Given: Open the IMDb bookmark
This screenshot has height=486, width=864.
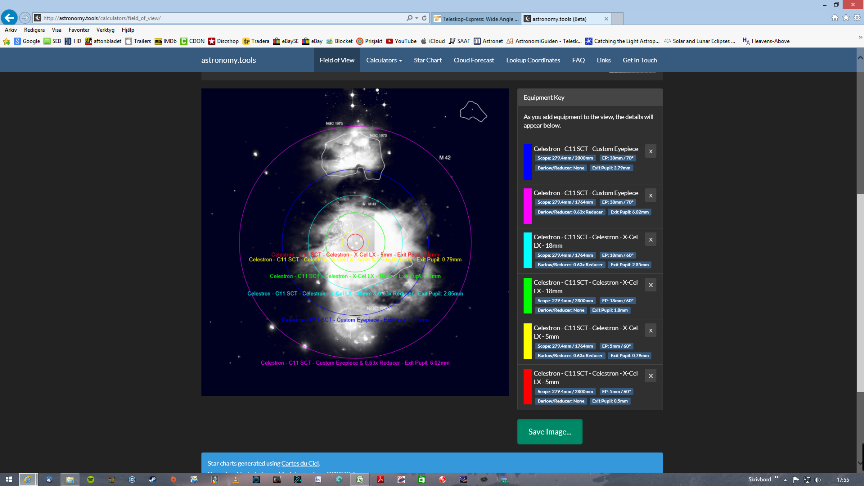Looking at the screenshot, I should click(165, 41).
